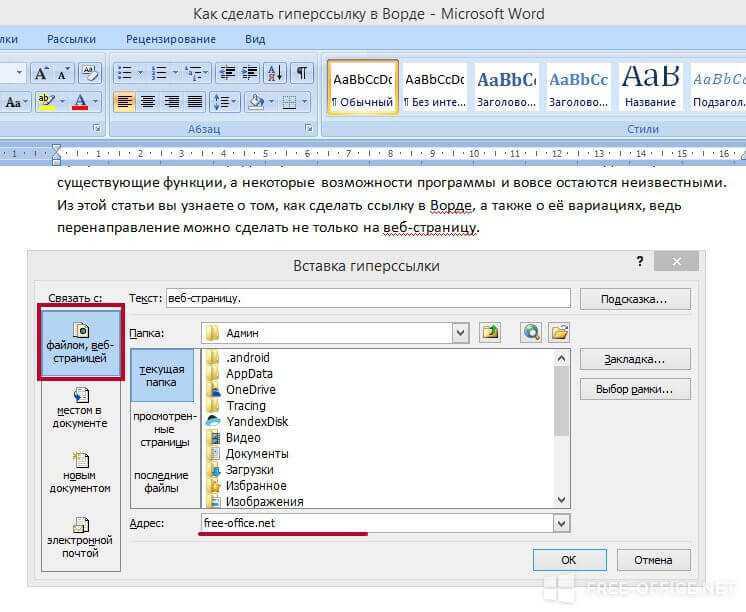The image size is (746, 612).
Task: Open the Папка Админ dropdown
Action: click(x=460, y=333)
